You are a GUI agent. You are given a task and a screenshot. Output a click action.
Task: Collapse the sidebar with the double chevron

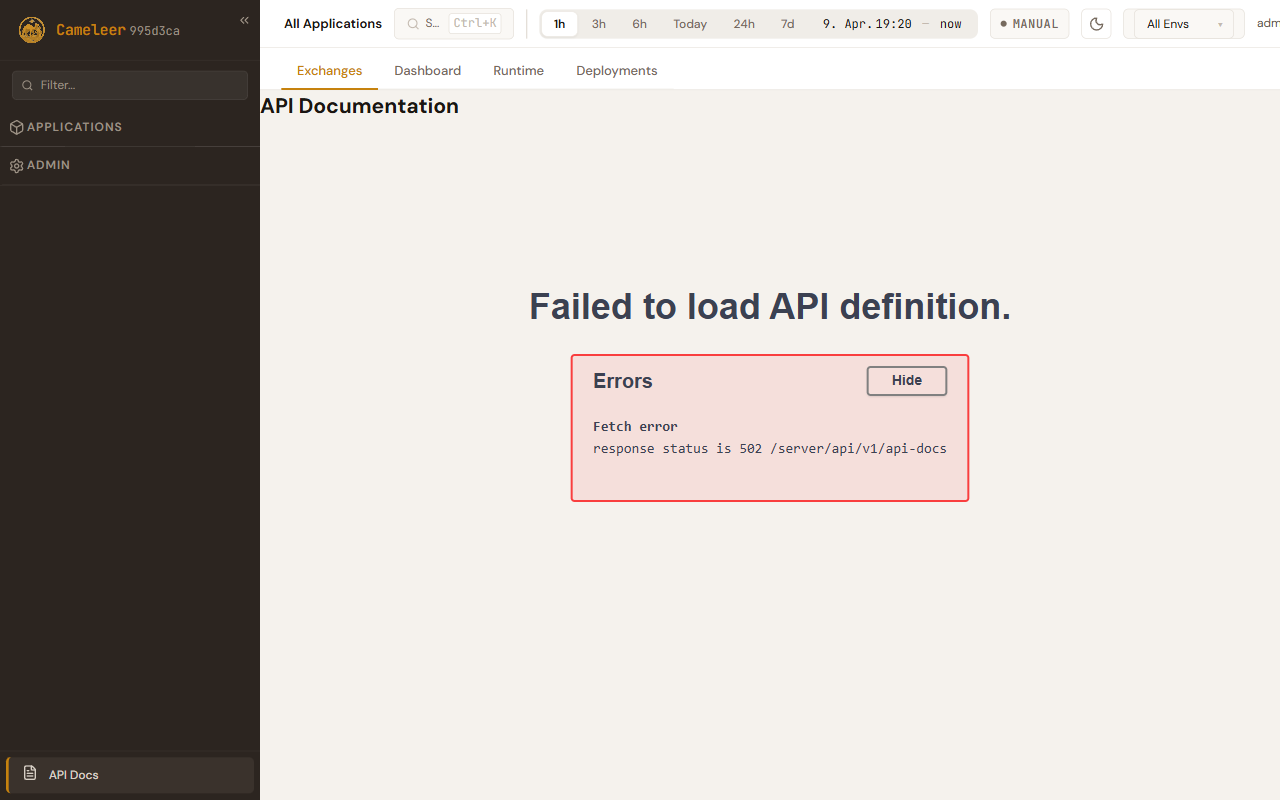tap(244, 20)
